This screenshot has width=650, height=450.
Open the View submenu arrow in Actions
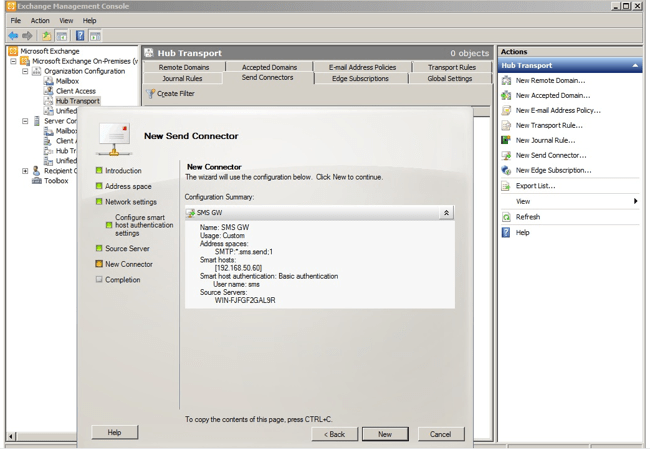[635, 201]
